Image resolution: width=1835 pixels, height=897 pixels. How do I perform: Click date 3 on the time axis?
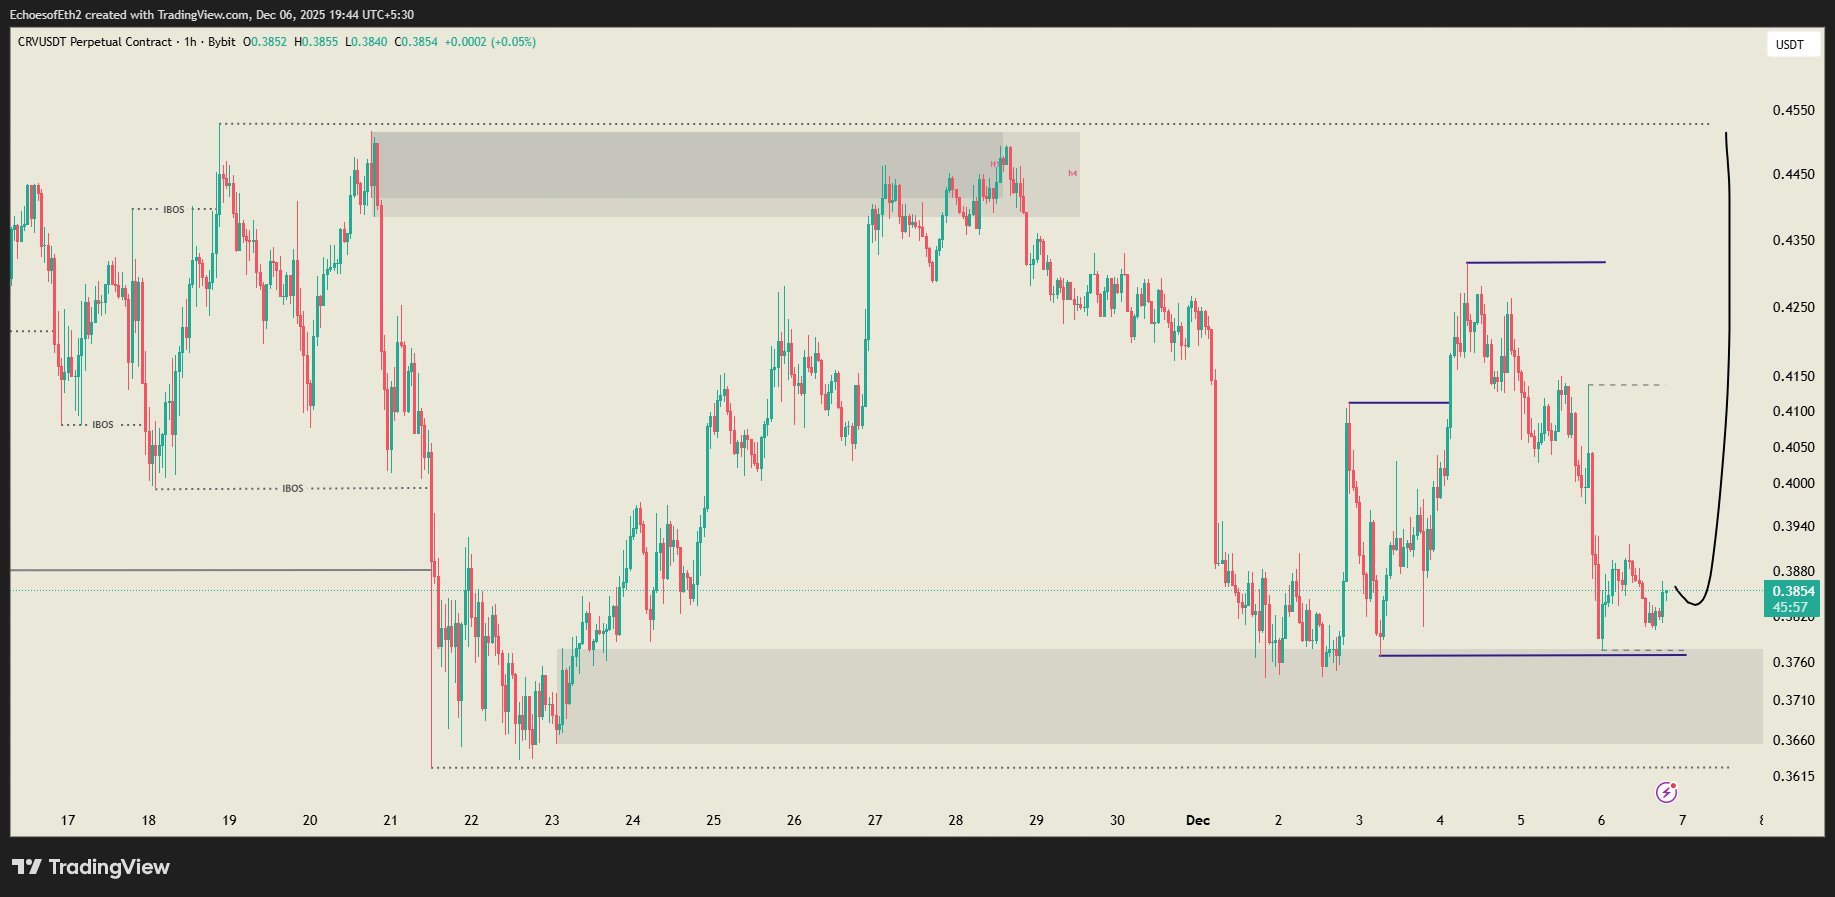tap(1359, 820)
